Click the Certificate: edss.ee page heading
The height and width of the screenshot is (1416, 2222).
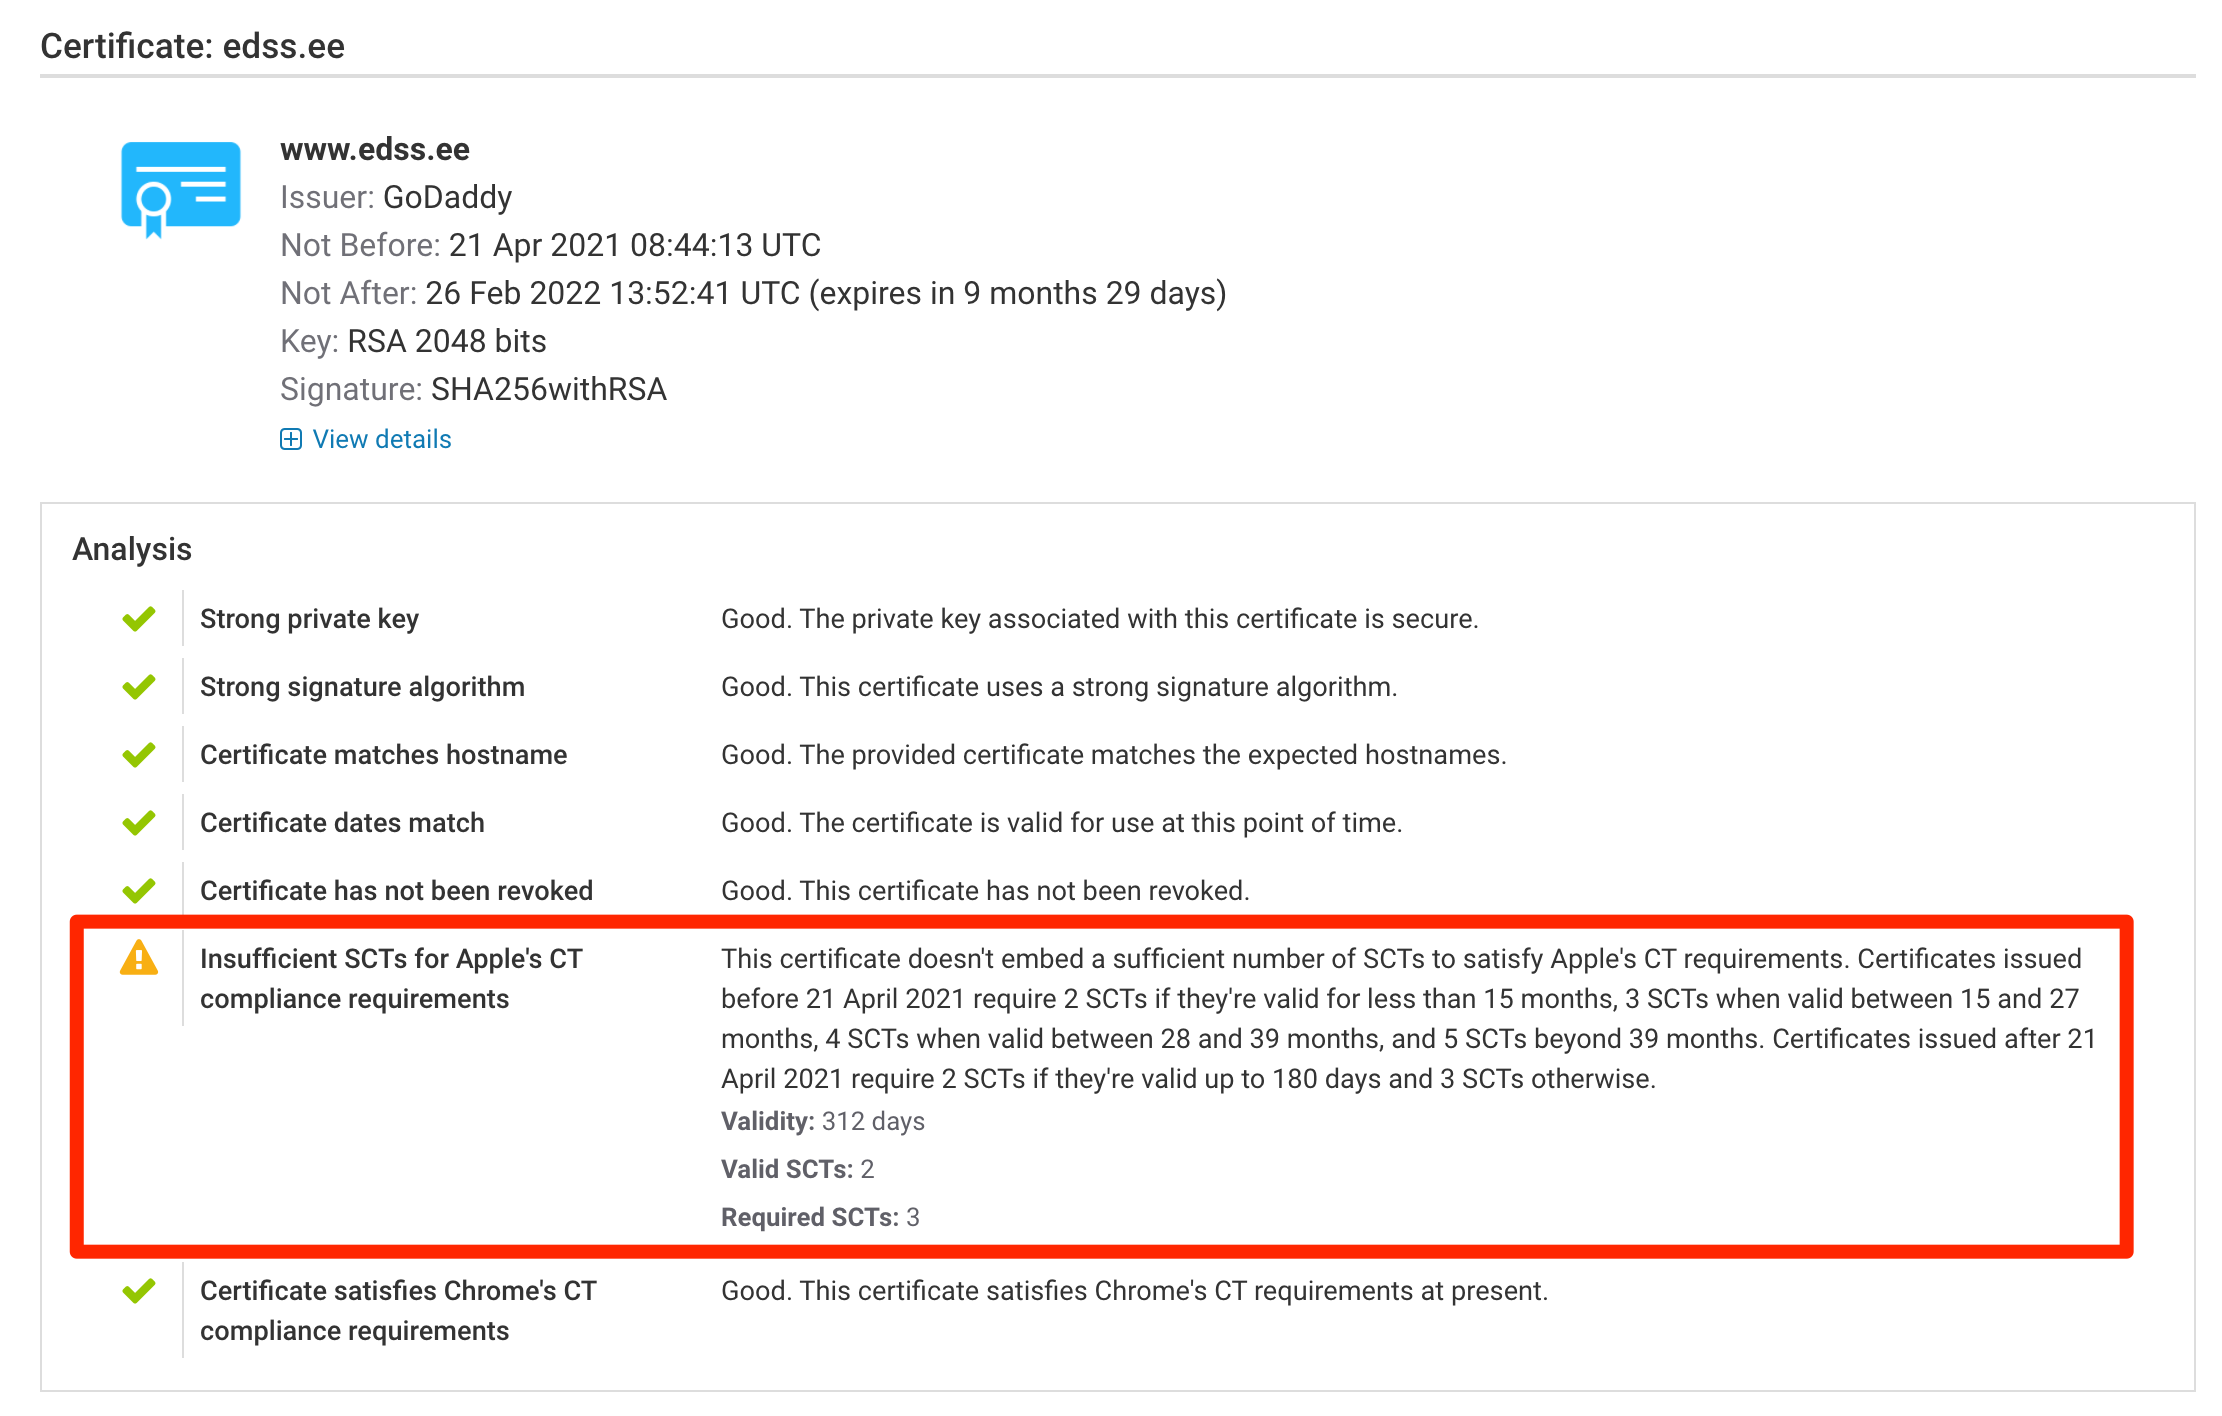click(x=193, y=46)
